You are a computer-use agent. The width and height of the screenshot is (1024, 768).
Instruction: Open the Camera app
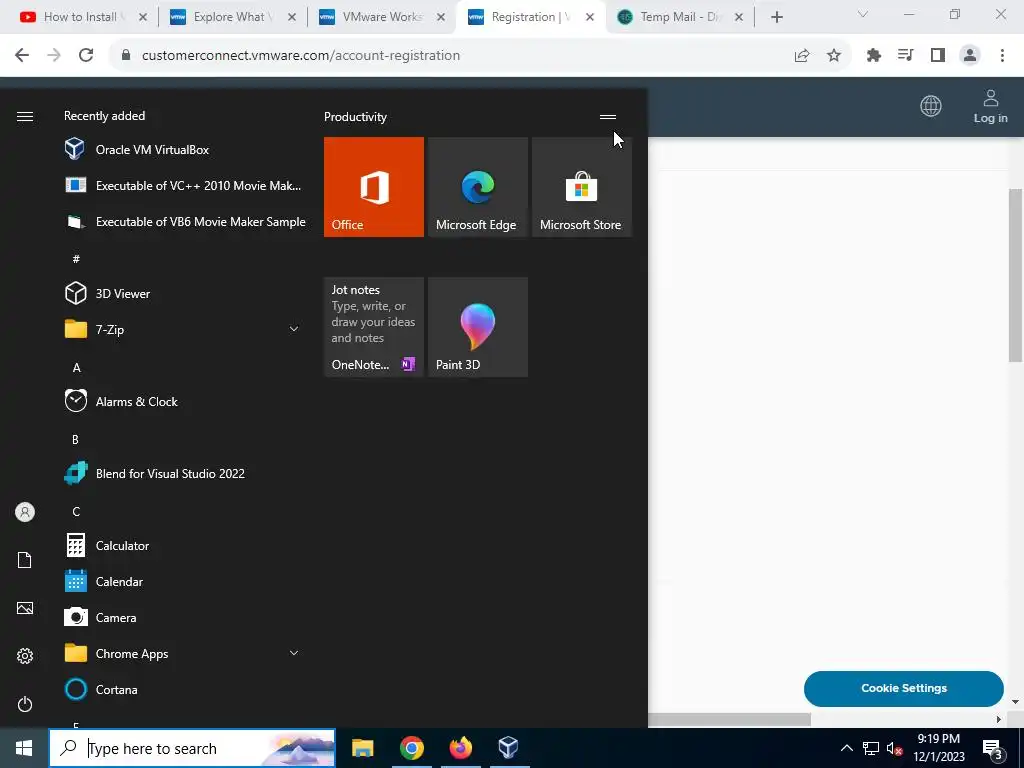pos(185,617)
